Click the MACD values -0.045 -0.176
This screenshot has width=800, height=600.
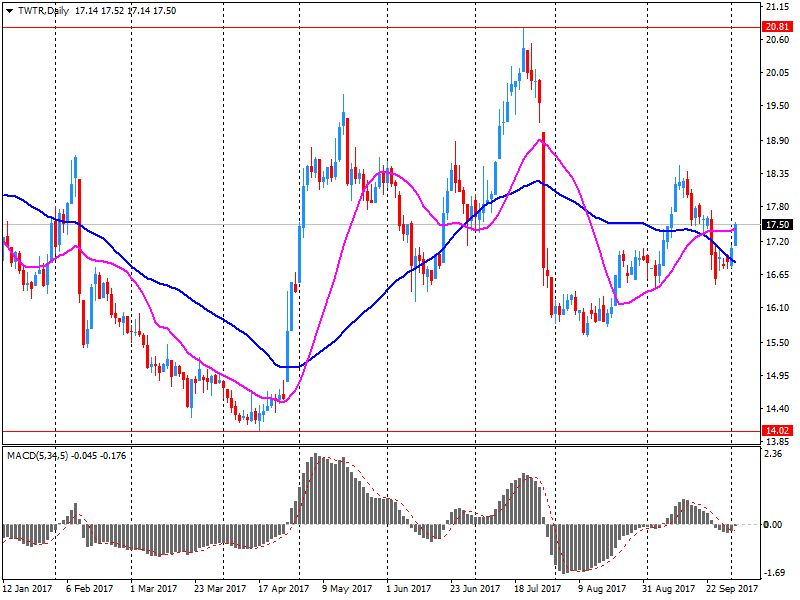99,456
